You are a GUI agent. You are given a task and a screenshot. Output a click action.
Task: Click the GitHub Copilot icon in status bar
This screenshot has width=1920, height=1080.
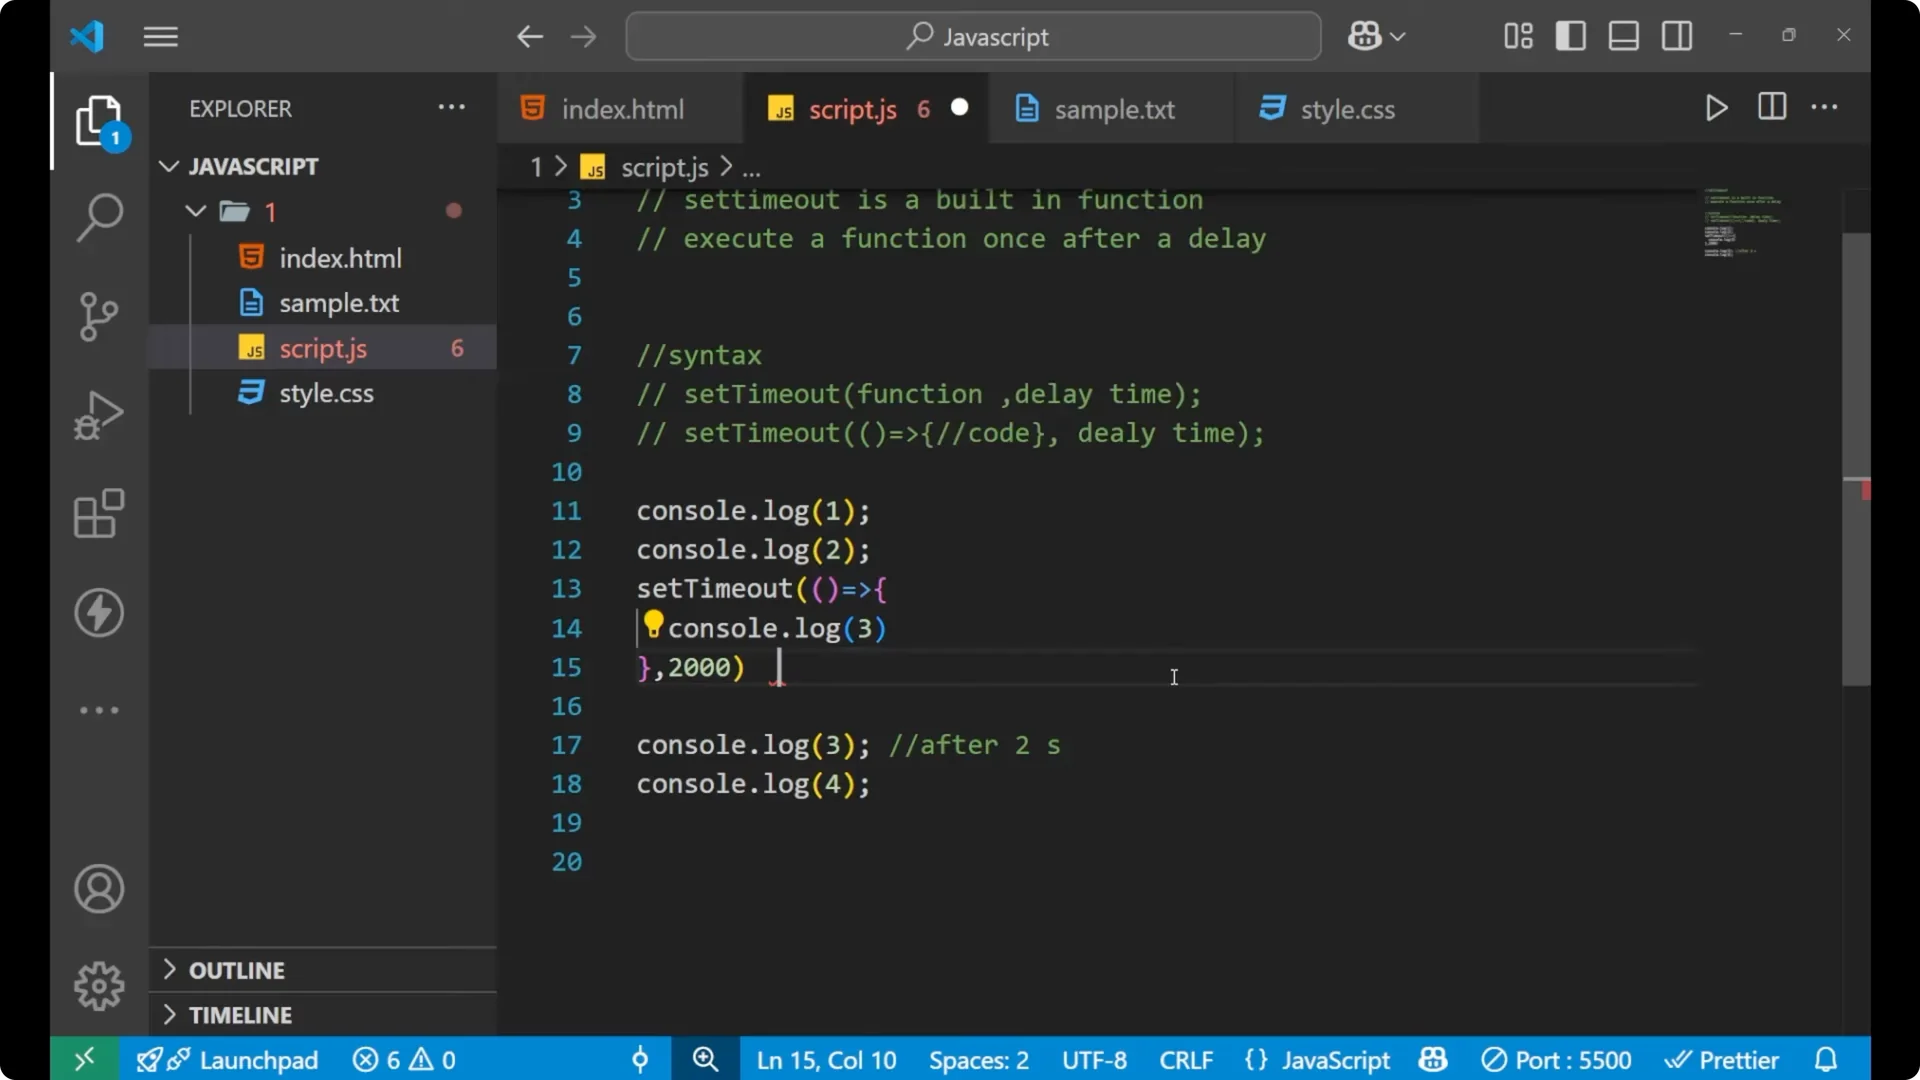point(1432,1059)
